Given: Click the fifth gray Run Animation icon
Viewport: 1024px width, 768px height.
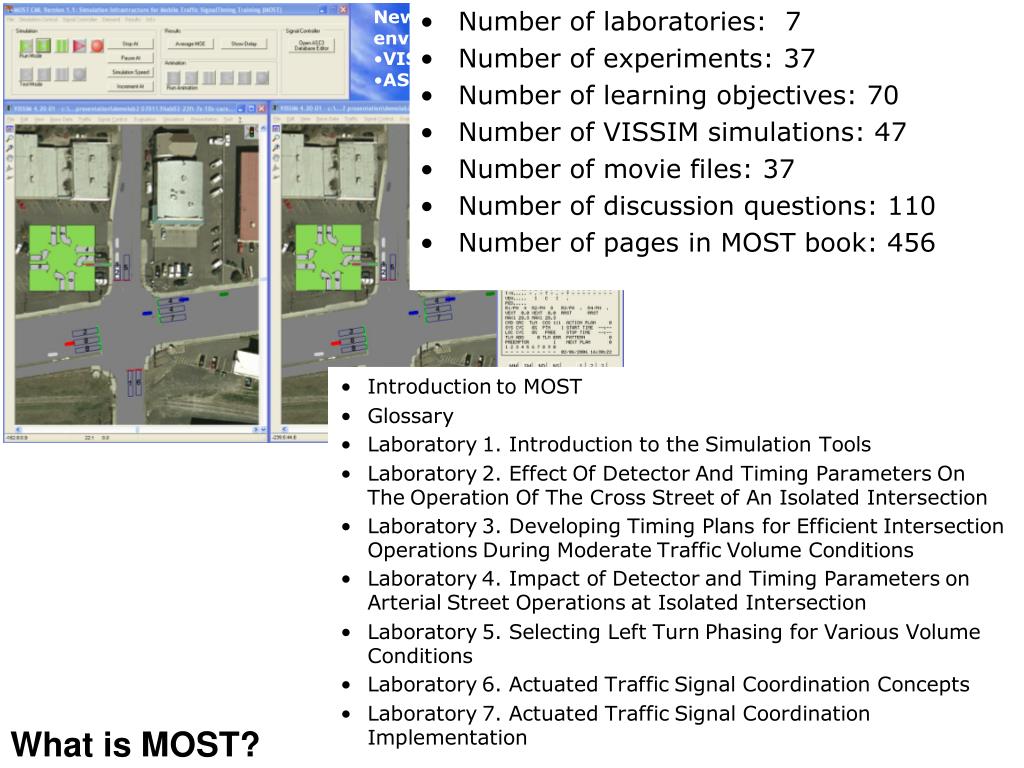Looking at the screenshot, I should coord(244,78).
